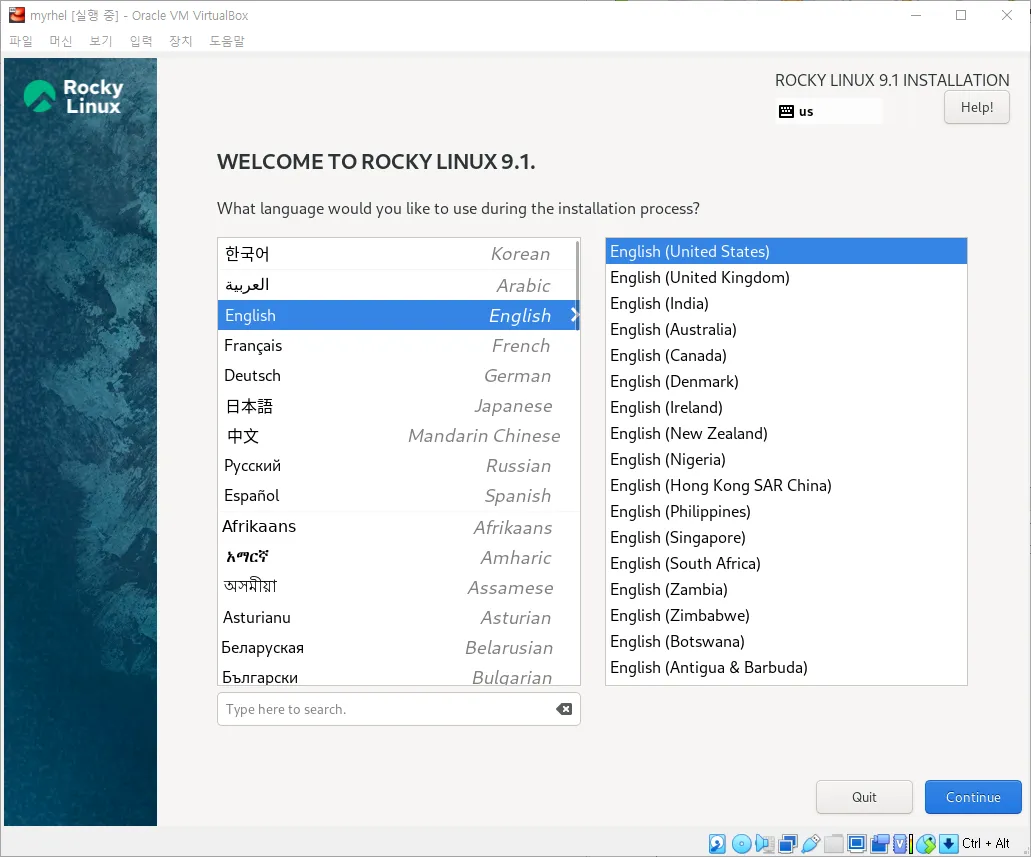This screenshot has width=1031, height=857.
Task: Select Español Spanish language
Action: point(398,496)
